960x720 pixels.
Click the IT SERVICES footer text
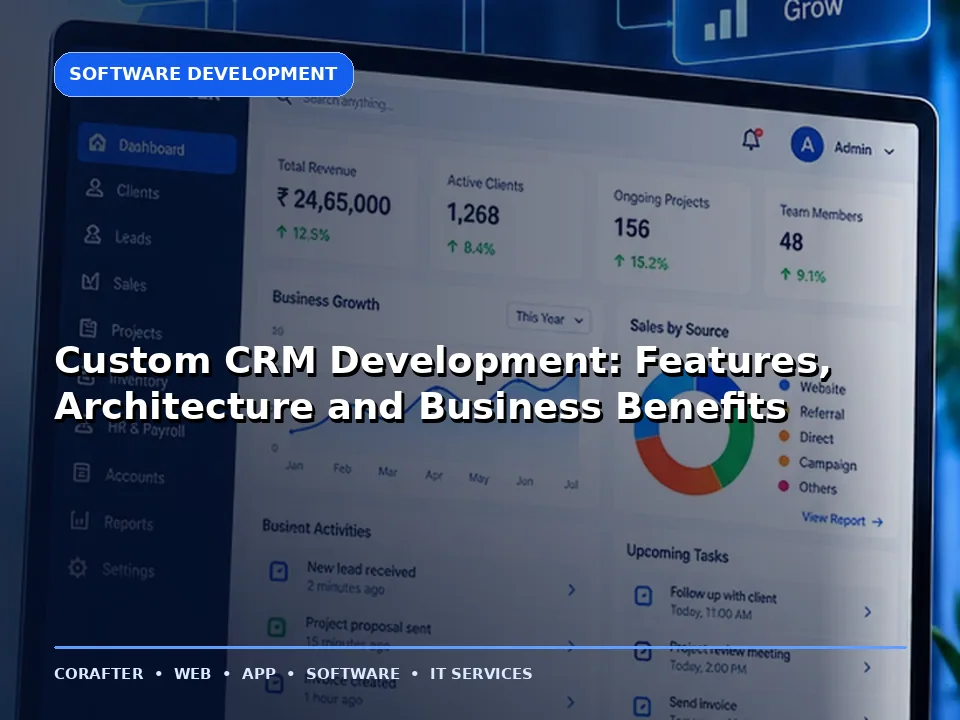coord(481,673)
